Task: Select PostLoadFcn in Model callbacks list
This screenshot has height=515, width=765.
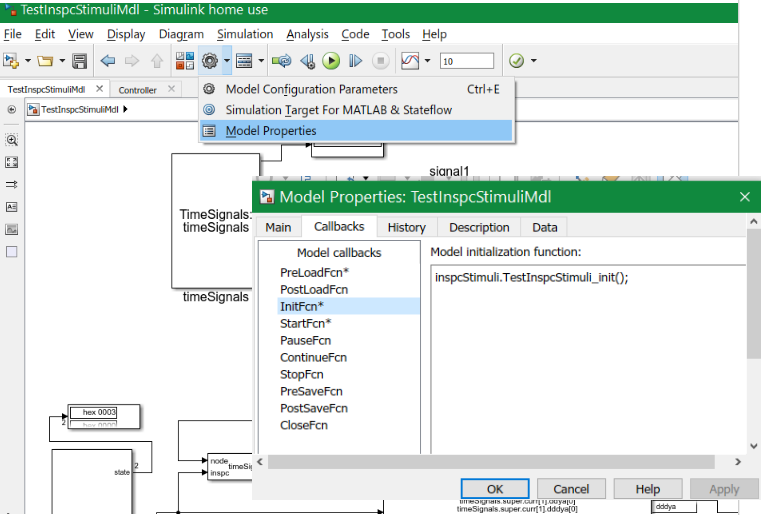Action: pyautogui.click(x=314, y=290)
